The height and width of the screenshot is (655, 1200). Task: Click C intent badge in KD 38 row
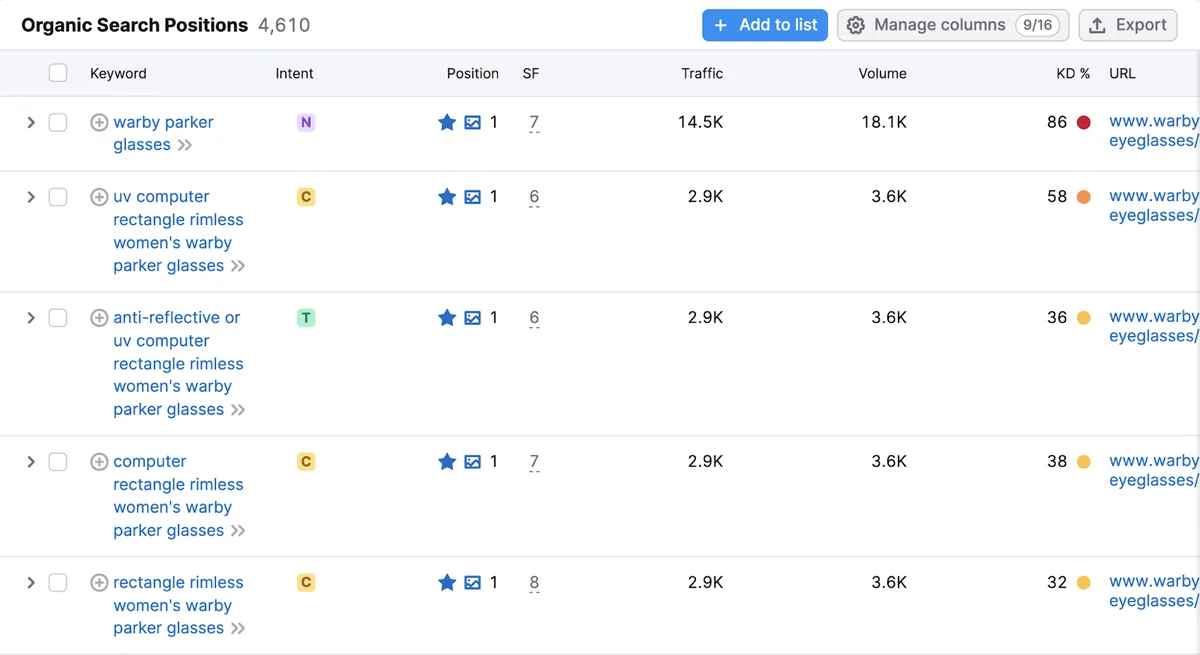pyautogui.click(x=306, y=462)
